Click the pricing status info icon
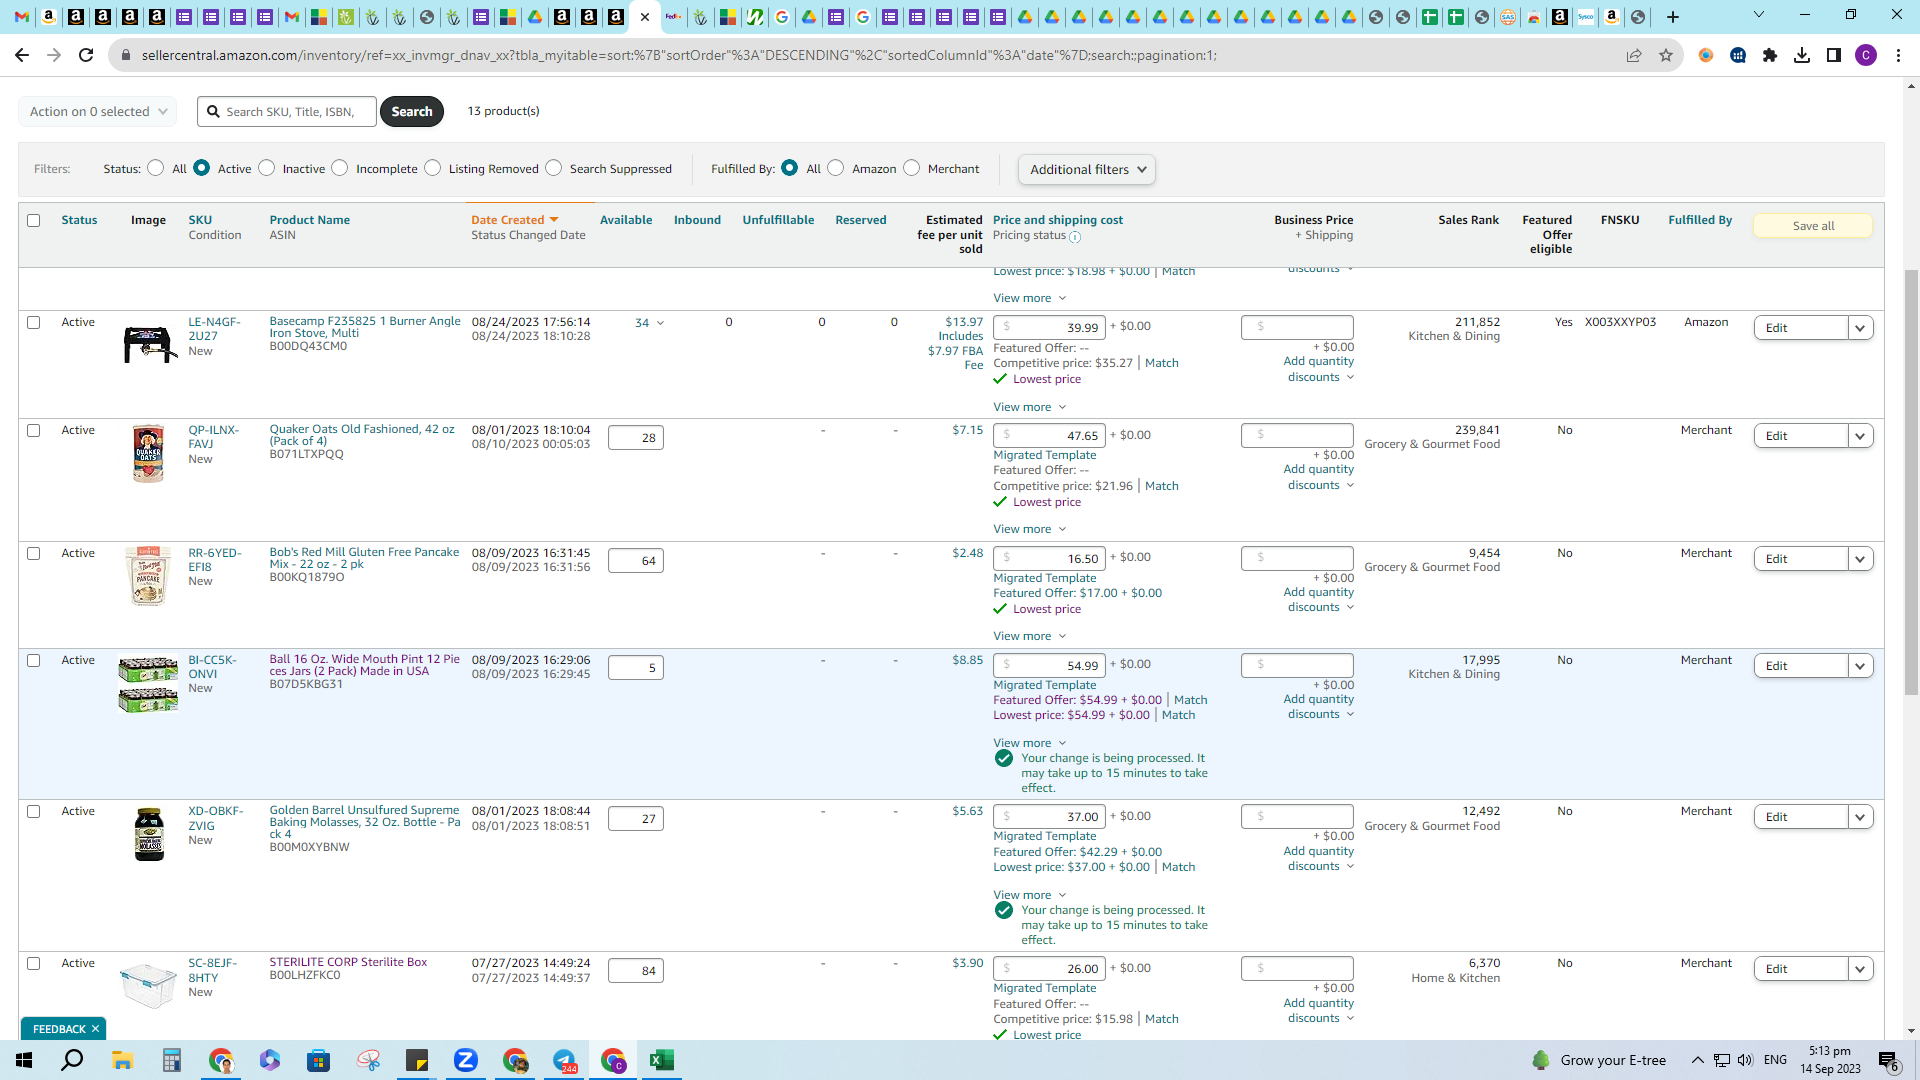 click(x=1075, y=237)
